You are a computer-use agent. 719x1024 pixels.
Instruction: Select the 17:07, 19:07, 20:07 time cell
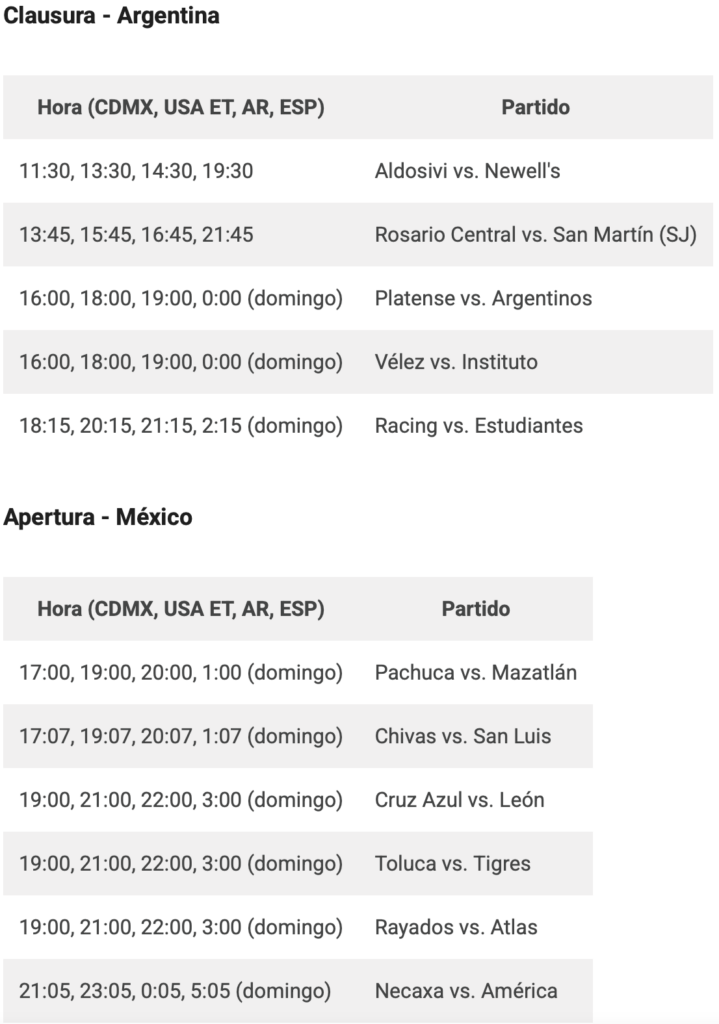(181, 736)
